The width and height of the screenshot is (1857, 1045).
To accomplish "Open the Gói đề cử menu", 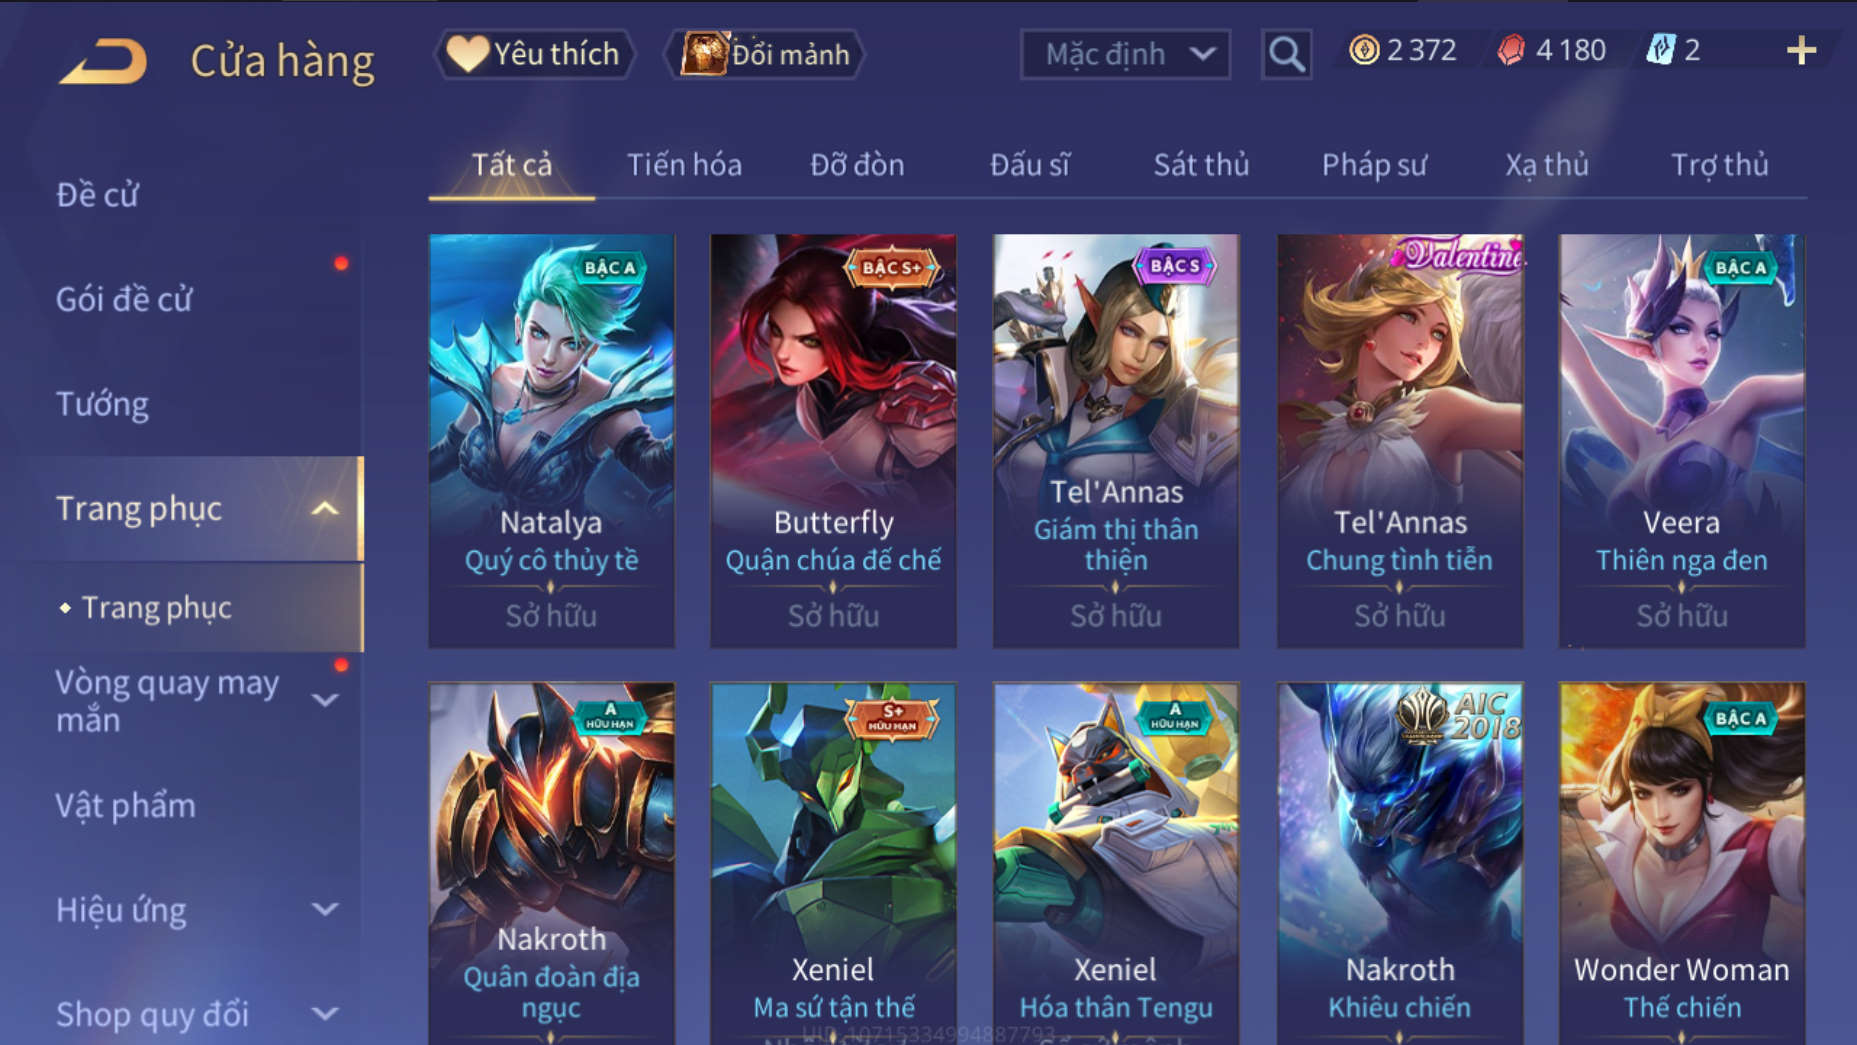I will [124, 299].
